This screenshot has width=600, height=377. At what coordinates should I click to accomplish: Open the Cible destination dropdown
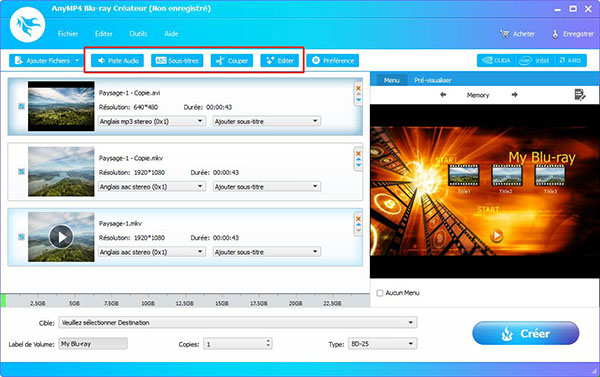(238, 323)
